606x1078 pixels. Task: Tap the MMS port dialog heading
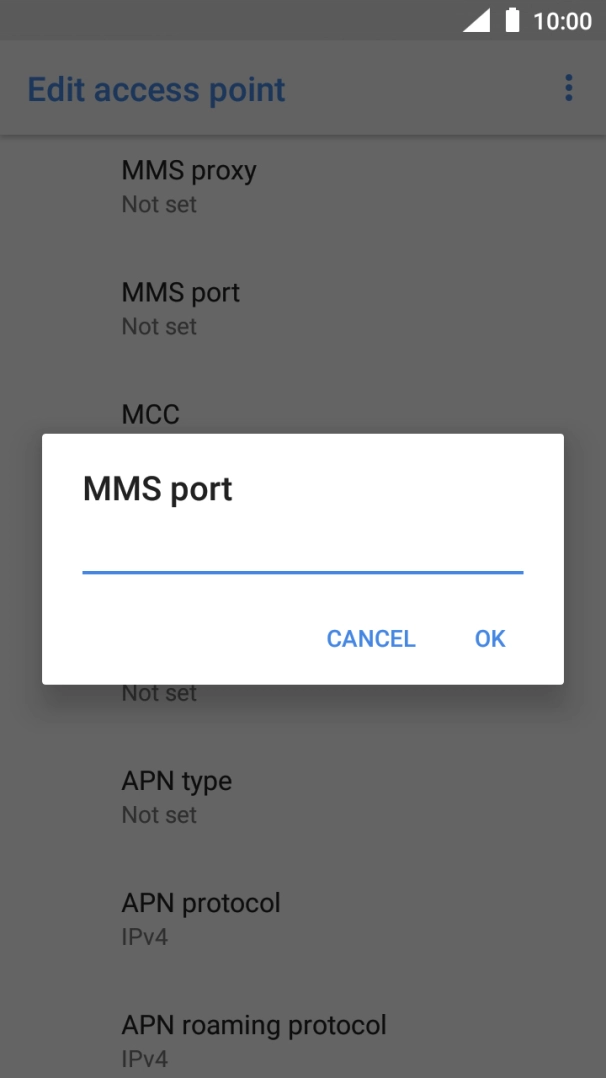point(158,490)
